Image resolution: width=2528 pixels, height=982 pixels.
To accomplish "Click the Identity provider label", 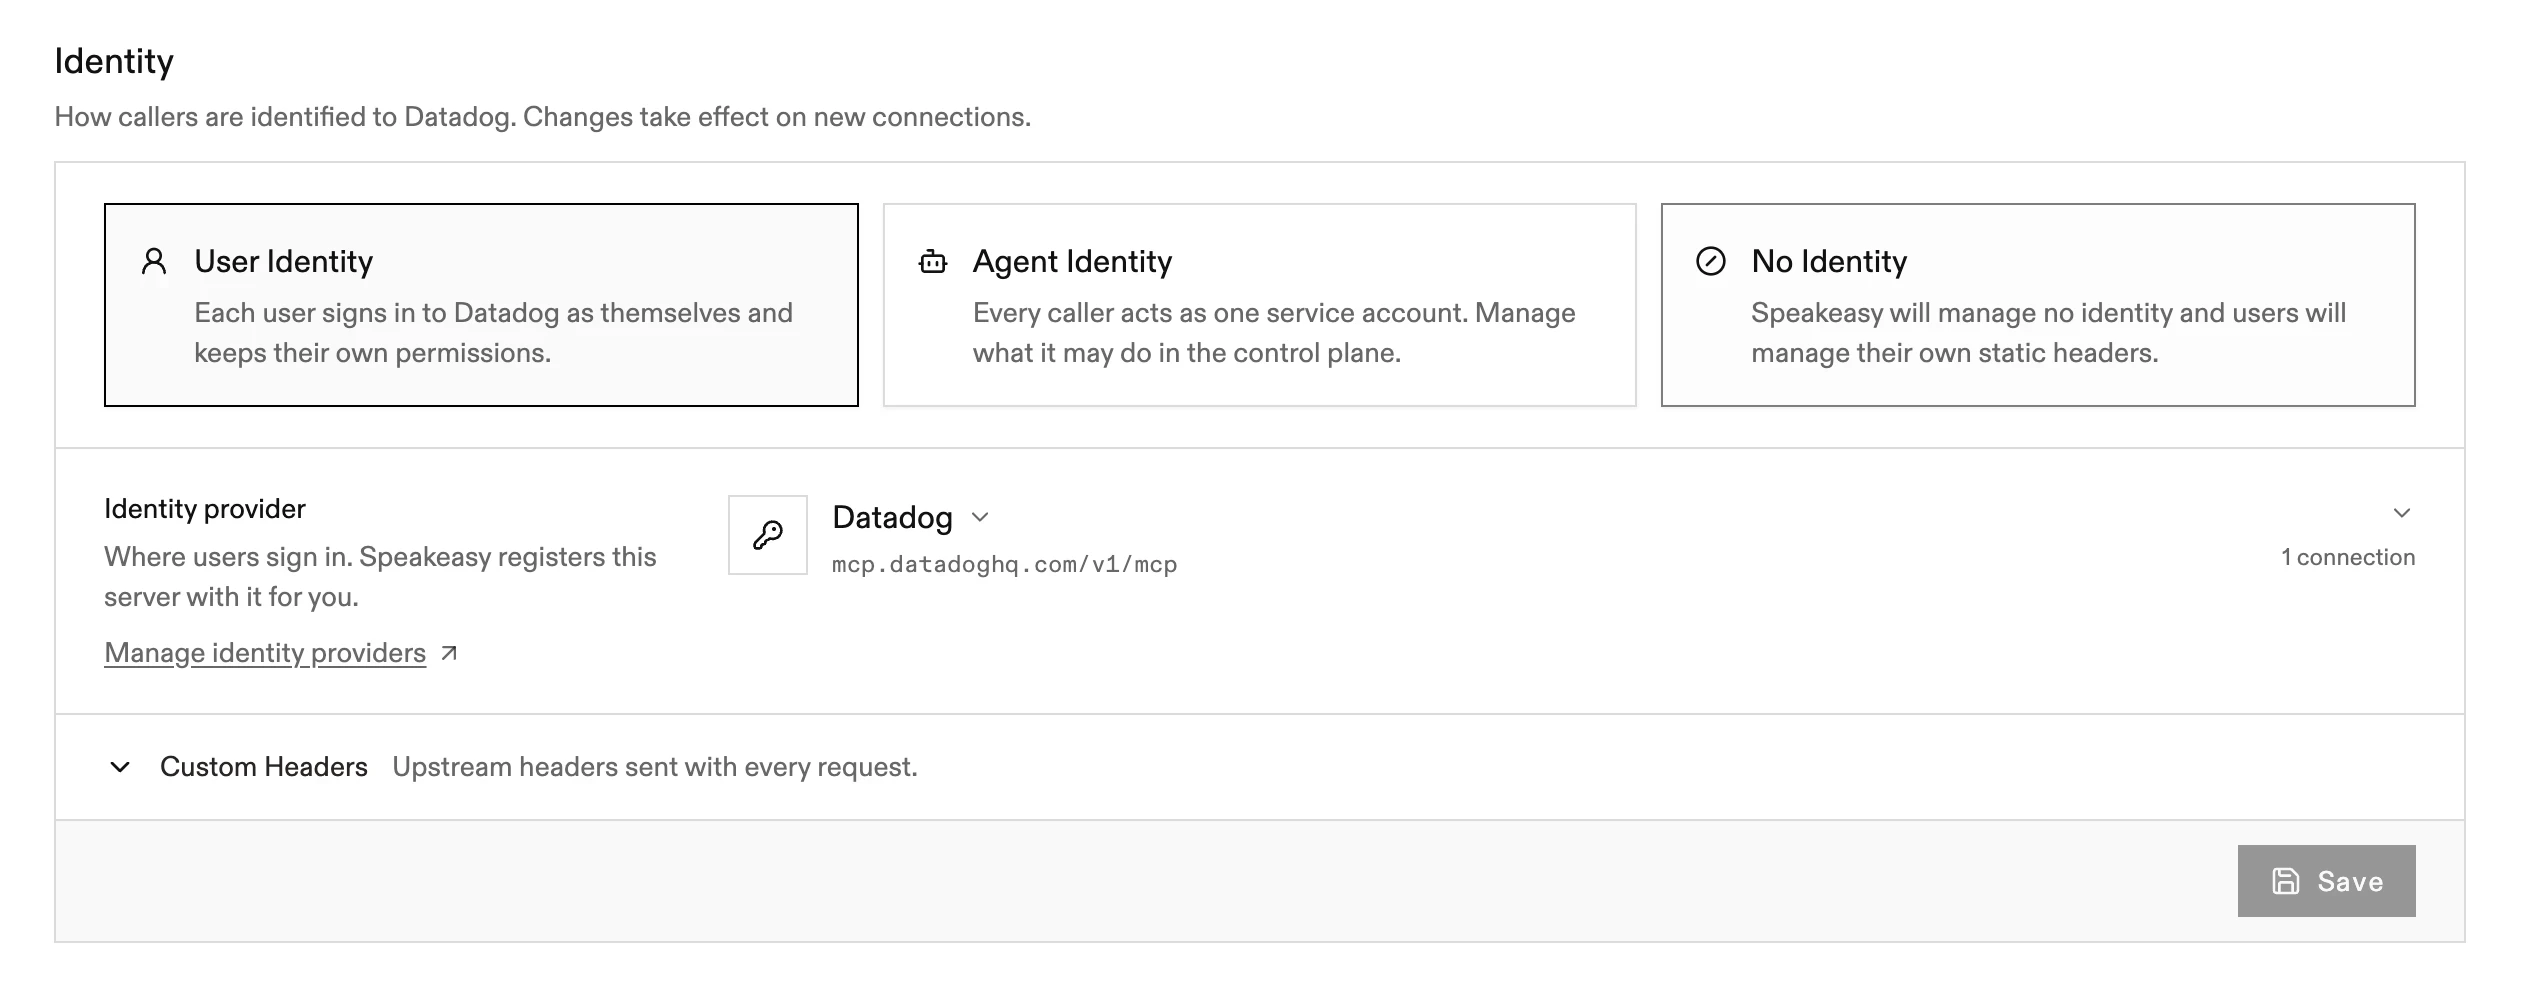I will coord(205,509).
